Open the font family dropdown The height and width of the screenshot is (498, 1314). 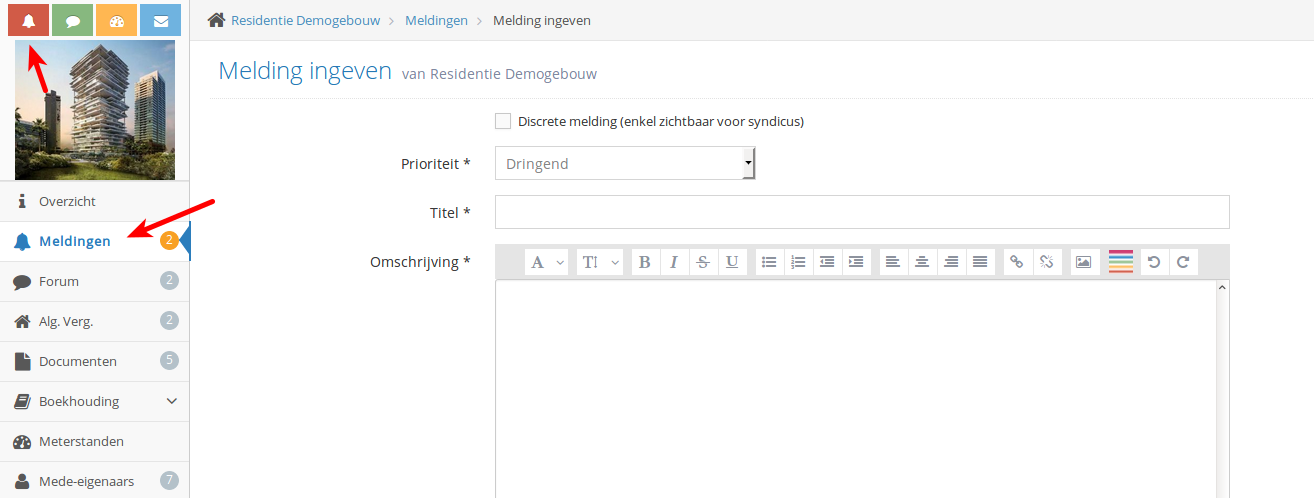[548, 262]
